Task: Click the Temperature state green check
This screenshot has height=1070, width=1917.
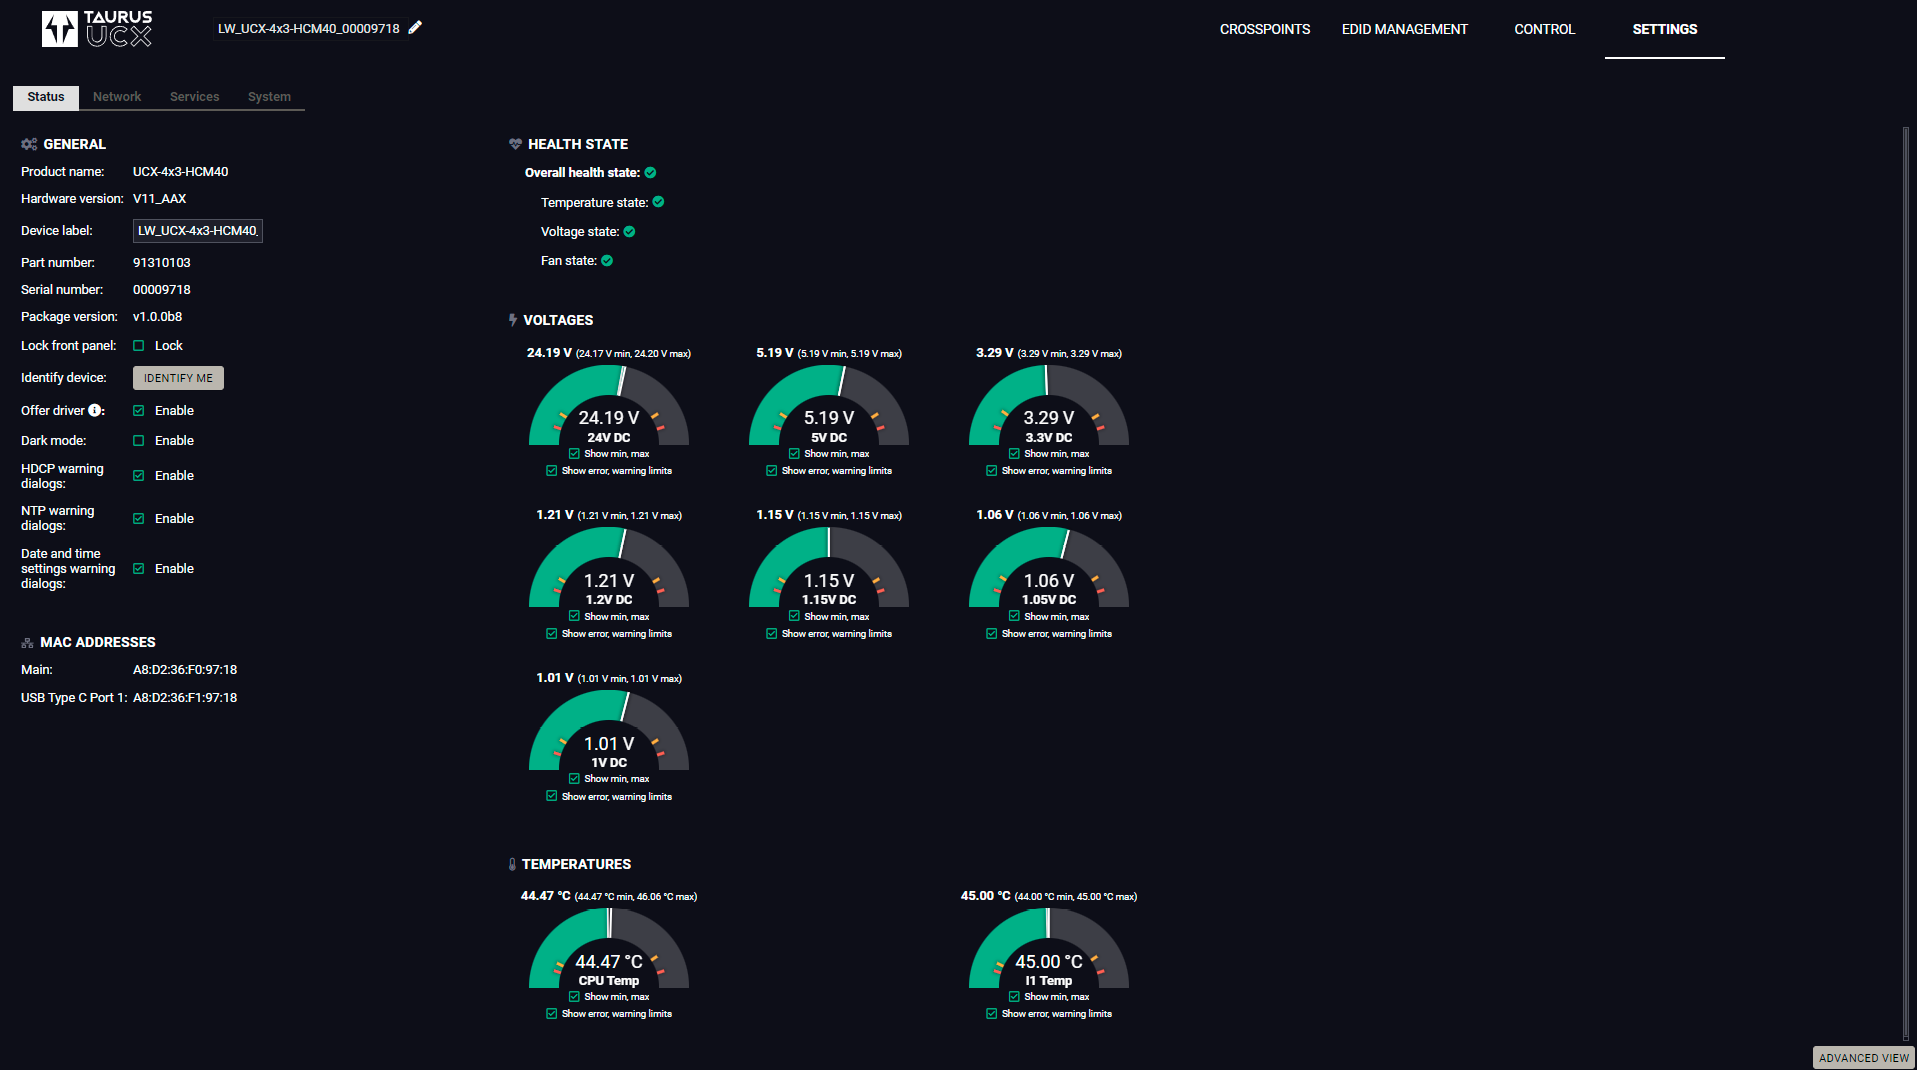Action: [x=658, y=202]
